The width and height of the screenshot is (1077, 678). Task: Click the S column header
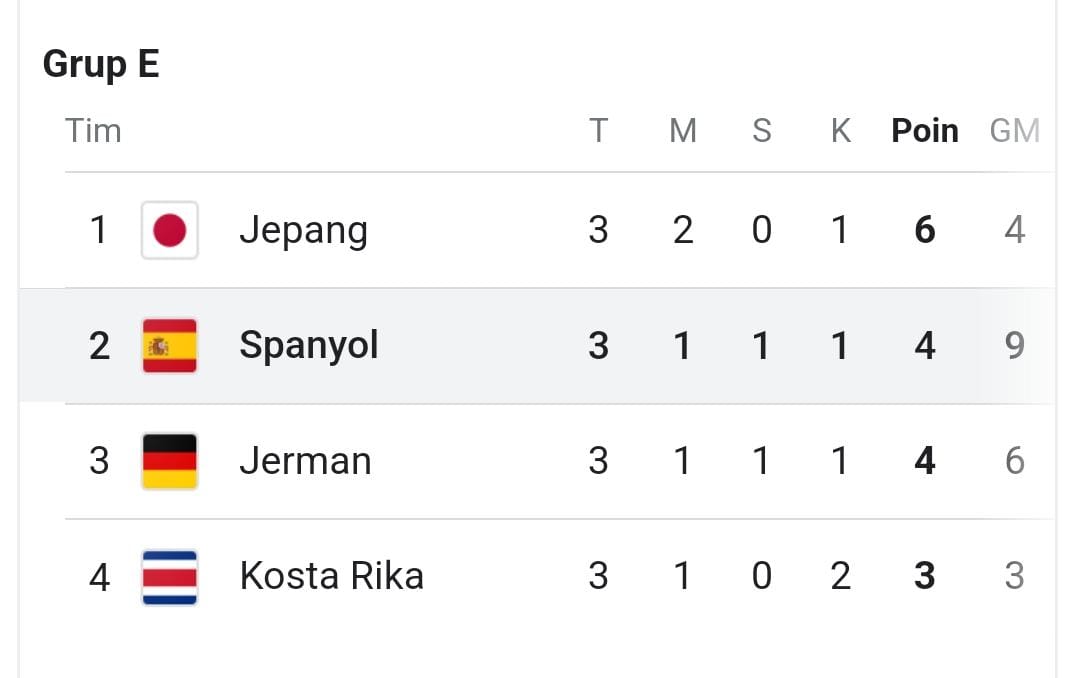761,131
